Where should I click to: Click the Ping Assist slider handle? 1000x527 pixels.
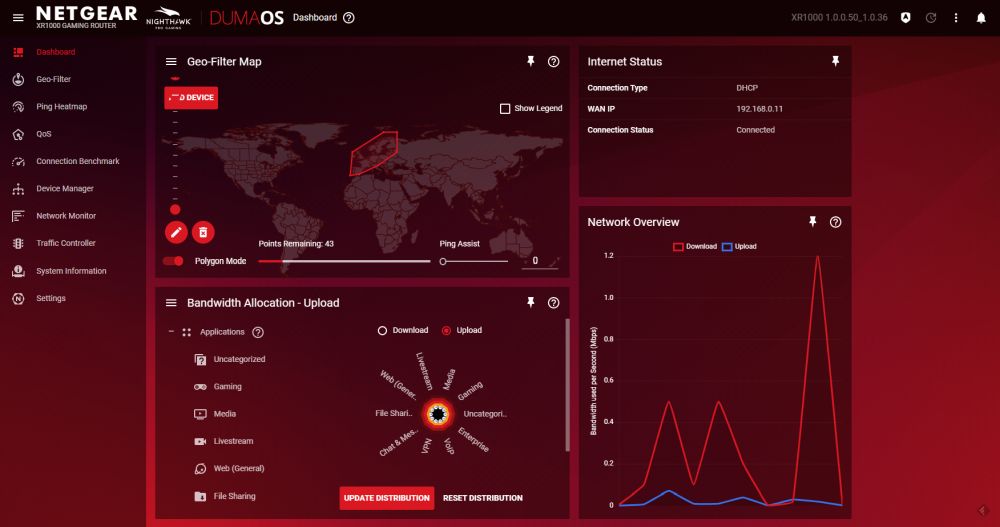(x=443, y=262)
